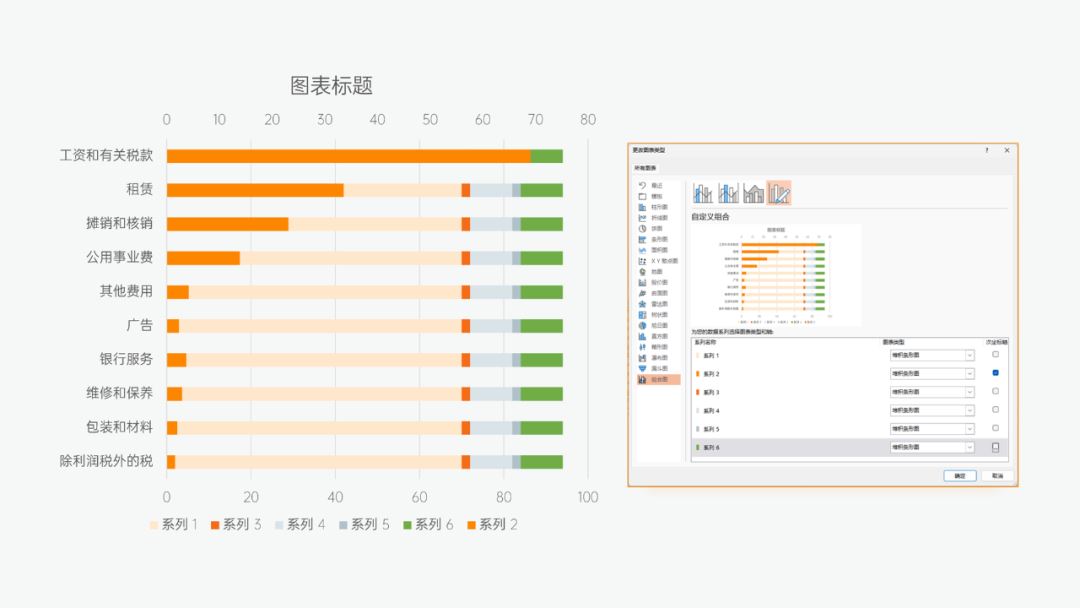Image resolution: width=1080 pixels, height=608 pixels.
Task: Select 组合图 combo entry in sidebar
Action: coord(658,380)
